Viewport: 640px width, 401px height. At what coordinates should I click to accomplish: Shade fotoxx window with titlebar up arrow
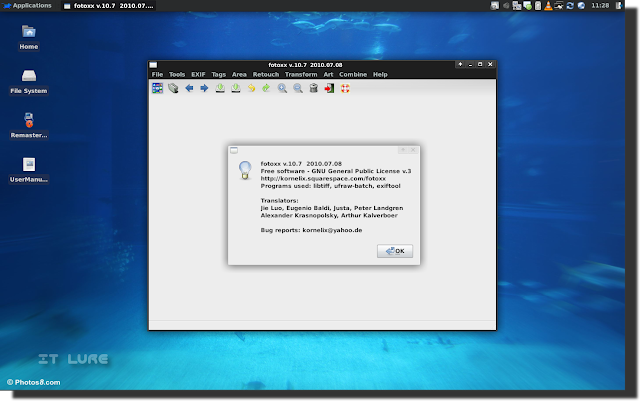460,65
